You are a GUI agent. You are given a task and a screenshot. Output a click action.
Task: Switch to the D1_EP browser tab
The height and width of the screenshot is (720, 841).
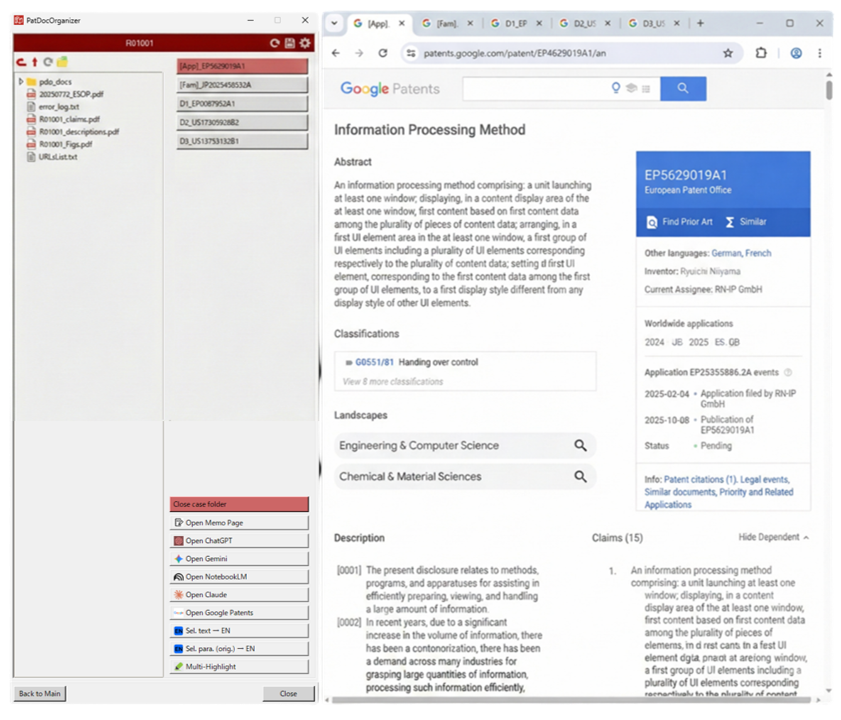pyautogui.click(x=516, y=24)
